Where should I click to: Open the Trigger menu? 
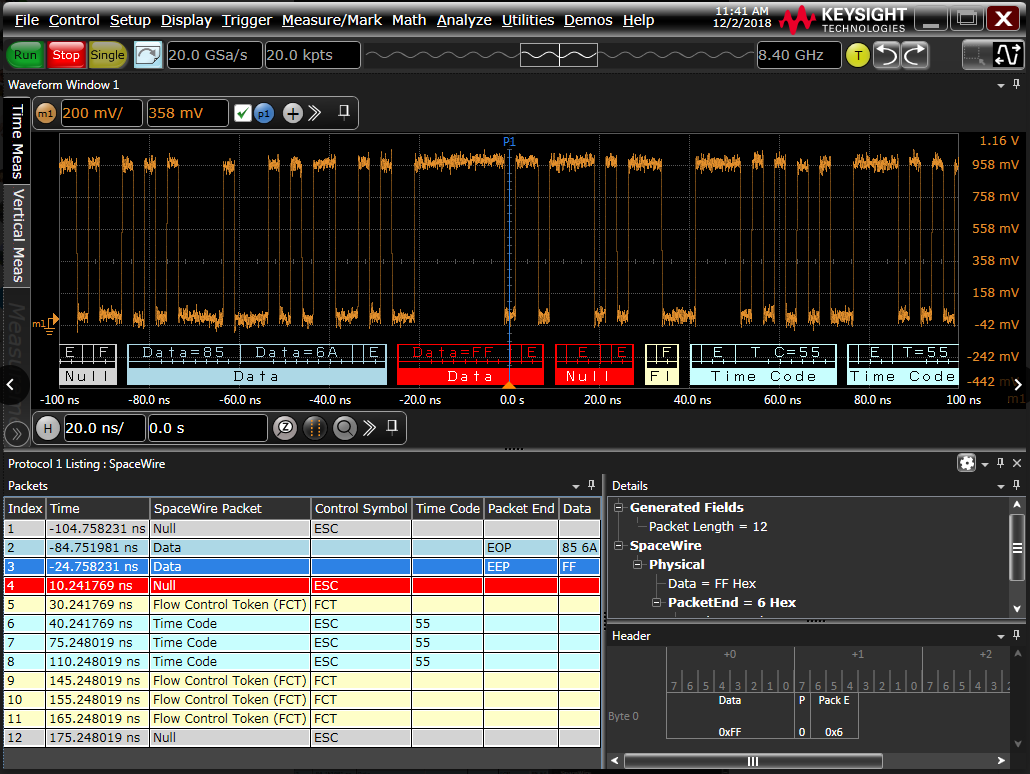click(x=246, y=20)
